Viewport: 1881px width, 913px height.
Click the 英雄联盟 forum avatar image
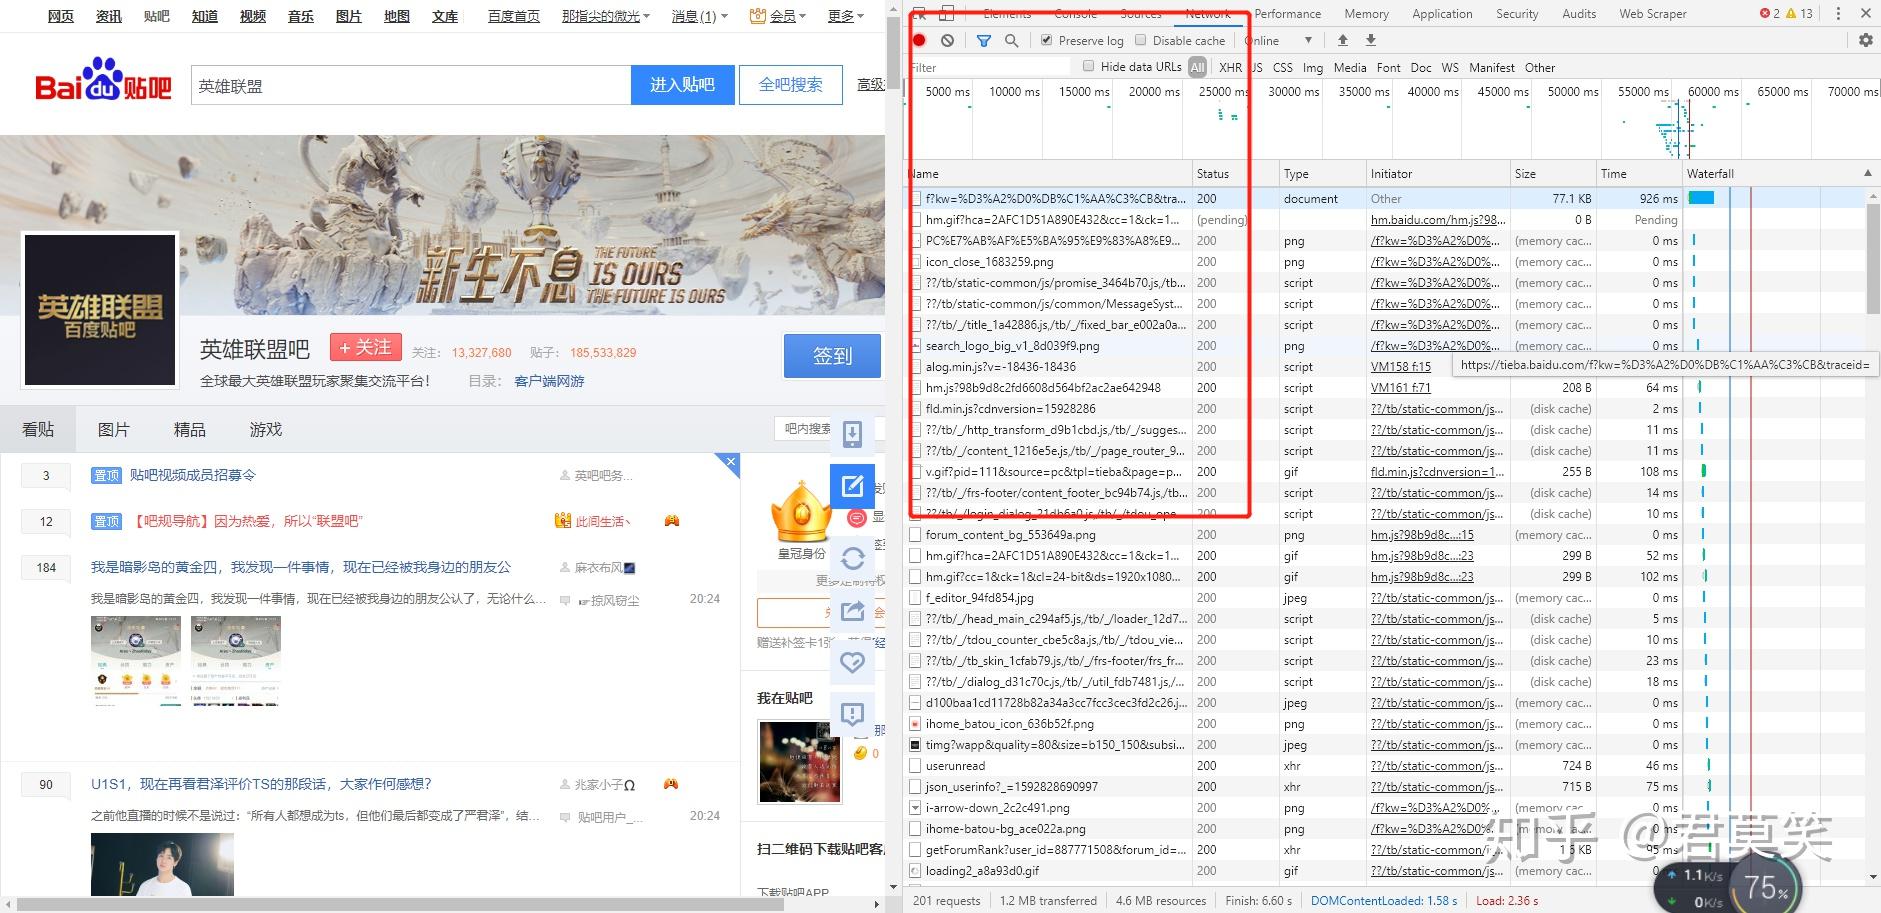[x=100, y=309]
